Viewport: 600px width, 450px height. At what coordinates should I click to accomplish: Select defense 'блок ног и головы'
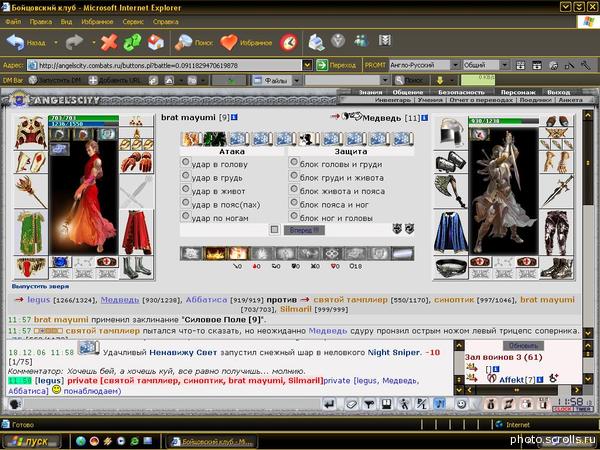click(293, 216)
